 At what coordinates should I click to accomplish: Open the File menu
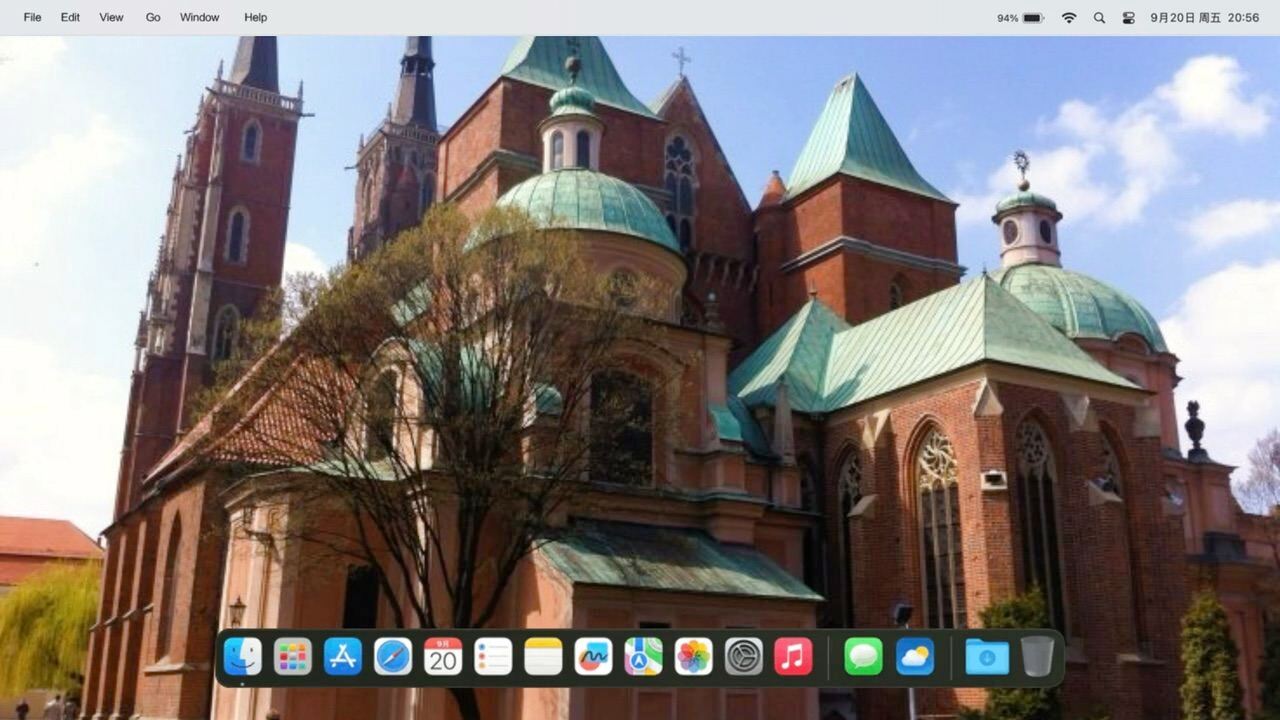click(x=33, y=17)
